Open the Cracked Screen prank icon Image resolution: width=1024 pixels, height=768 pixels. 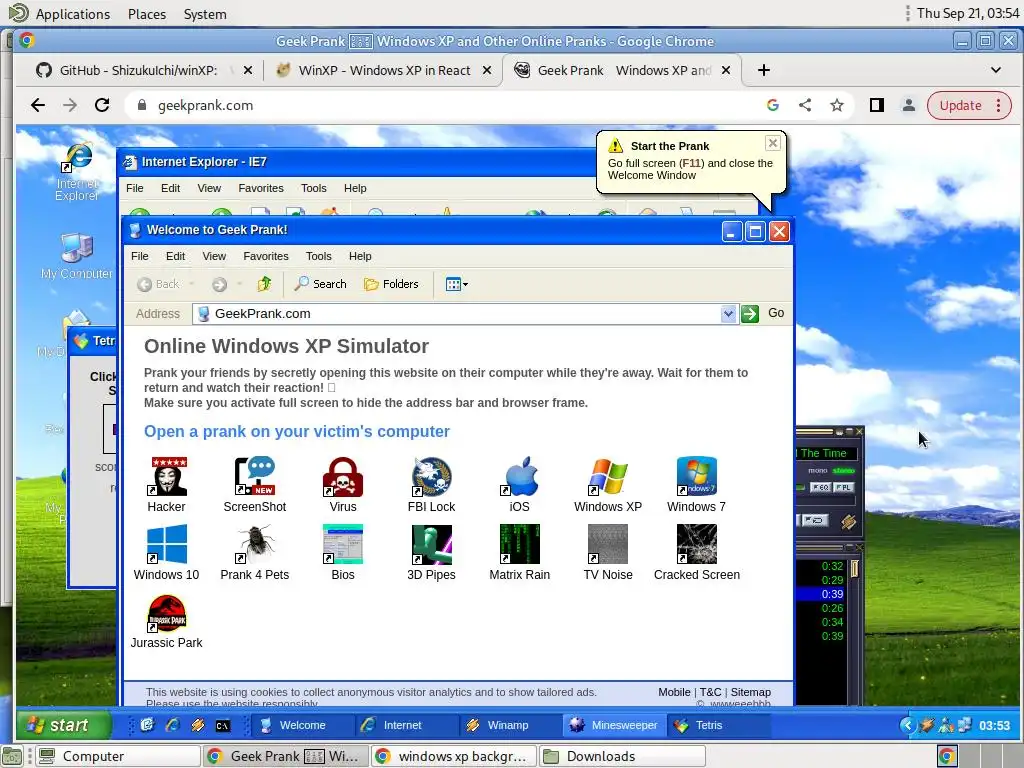(x=697, y=552)
